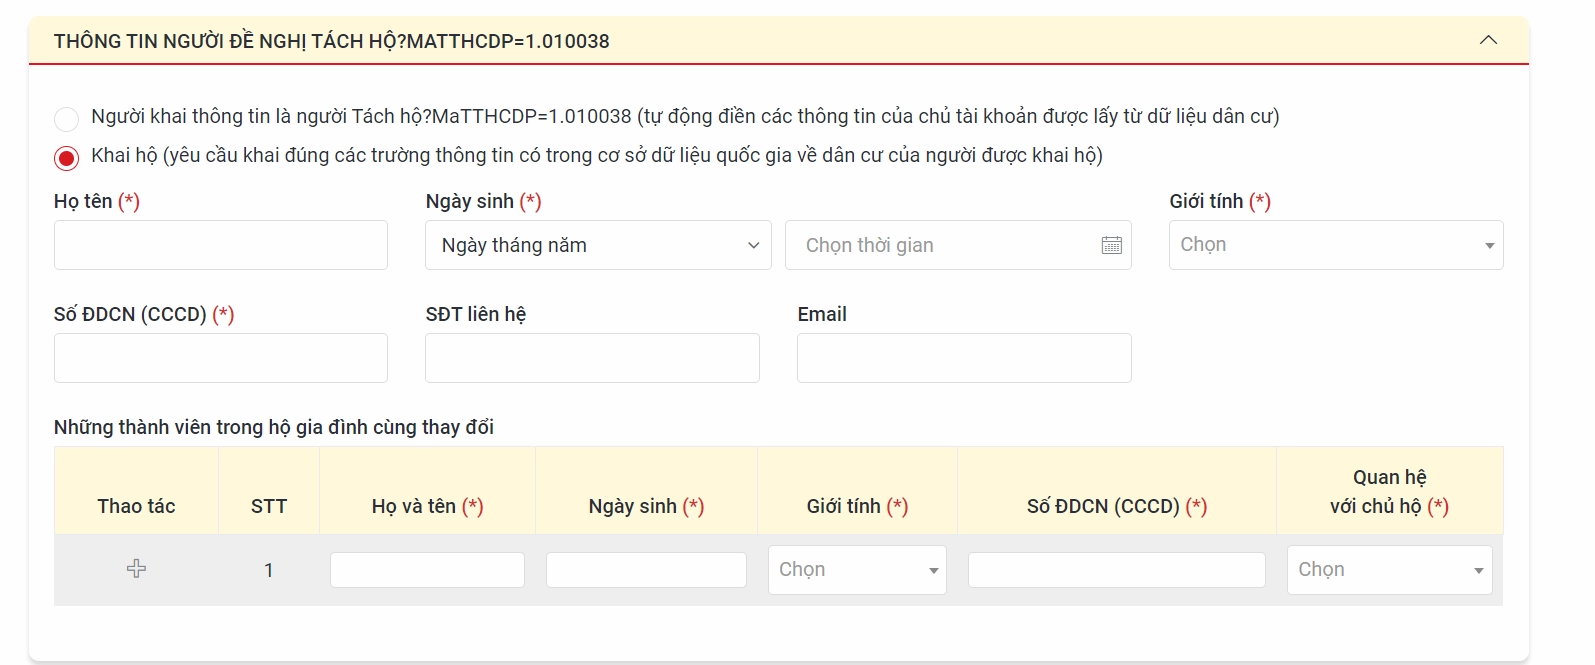Viewport: 1595px width, 665px height.
Task: Collapse the section using the top-right chevron
Action: coord(1488,40)
